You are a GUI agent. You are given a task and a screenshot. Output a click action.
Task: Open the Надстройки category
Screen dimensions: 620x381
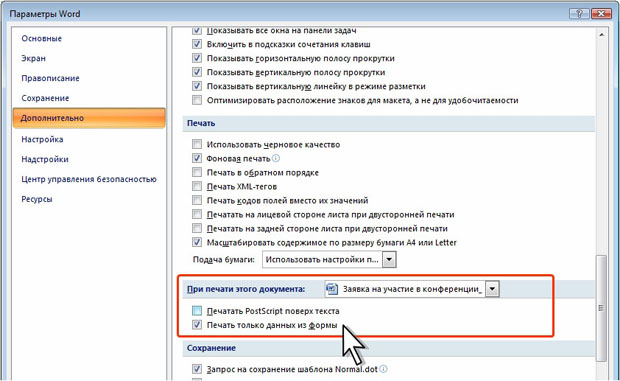click(45, 159)
